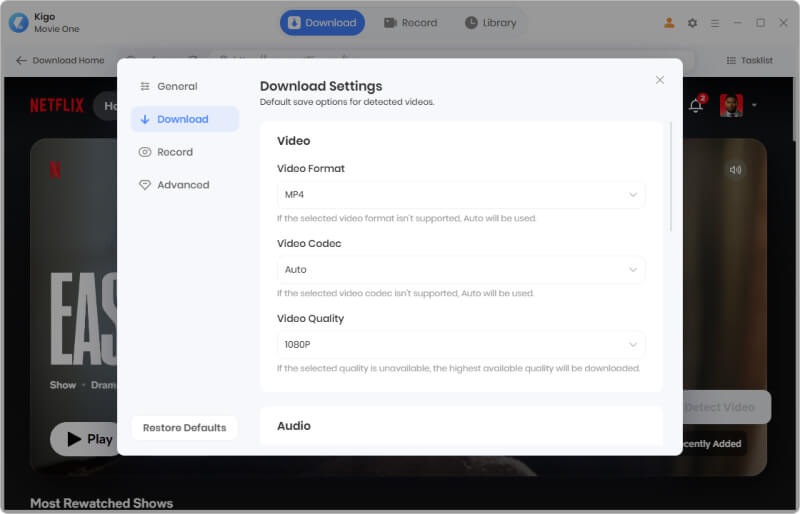
Task: Click the Netflix Play button
Action: point(83,439)
